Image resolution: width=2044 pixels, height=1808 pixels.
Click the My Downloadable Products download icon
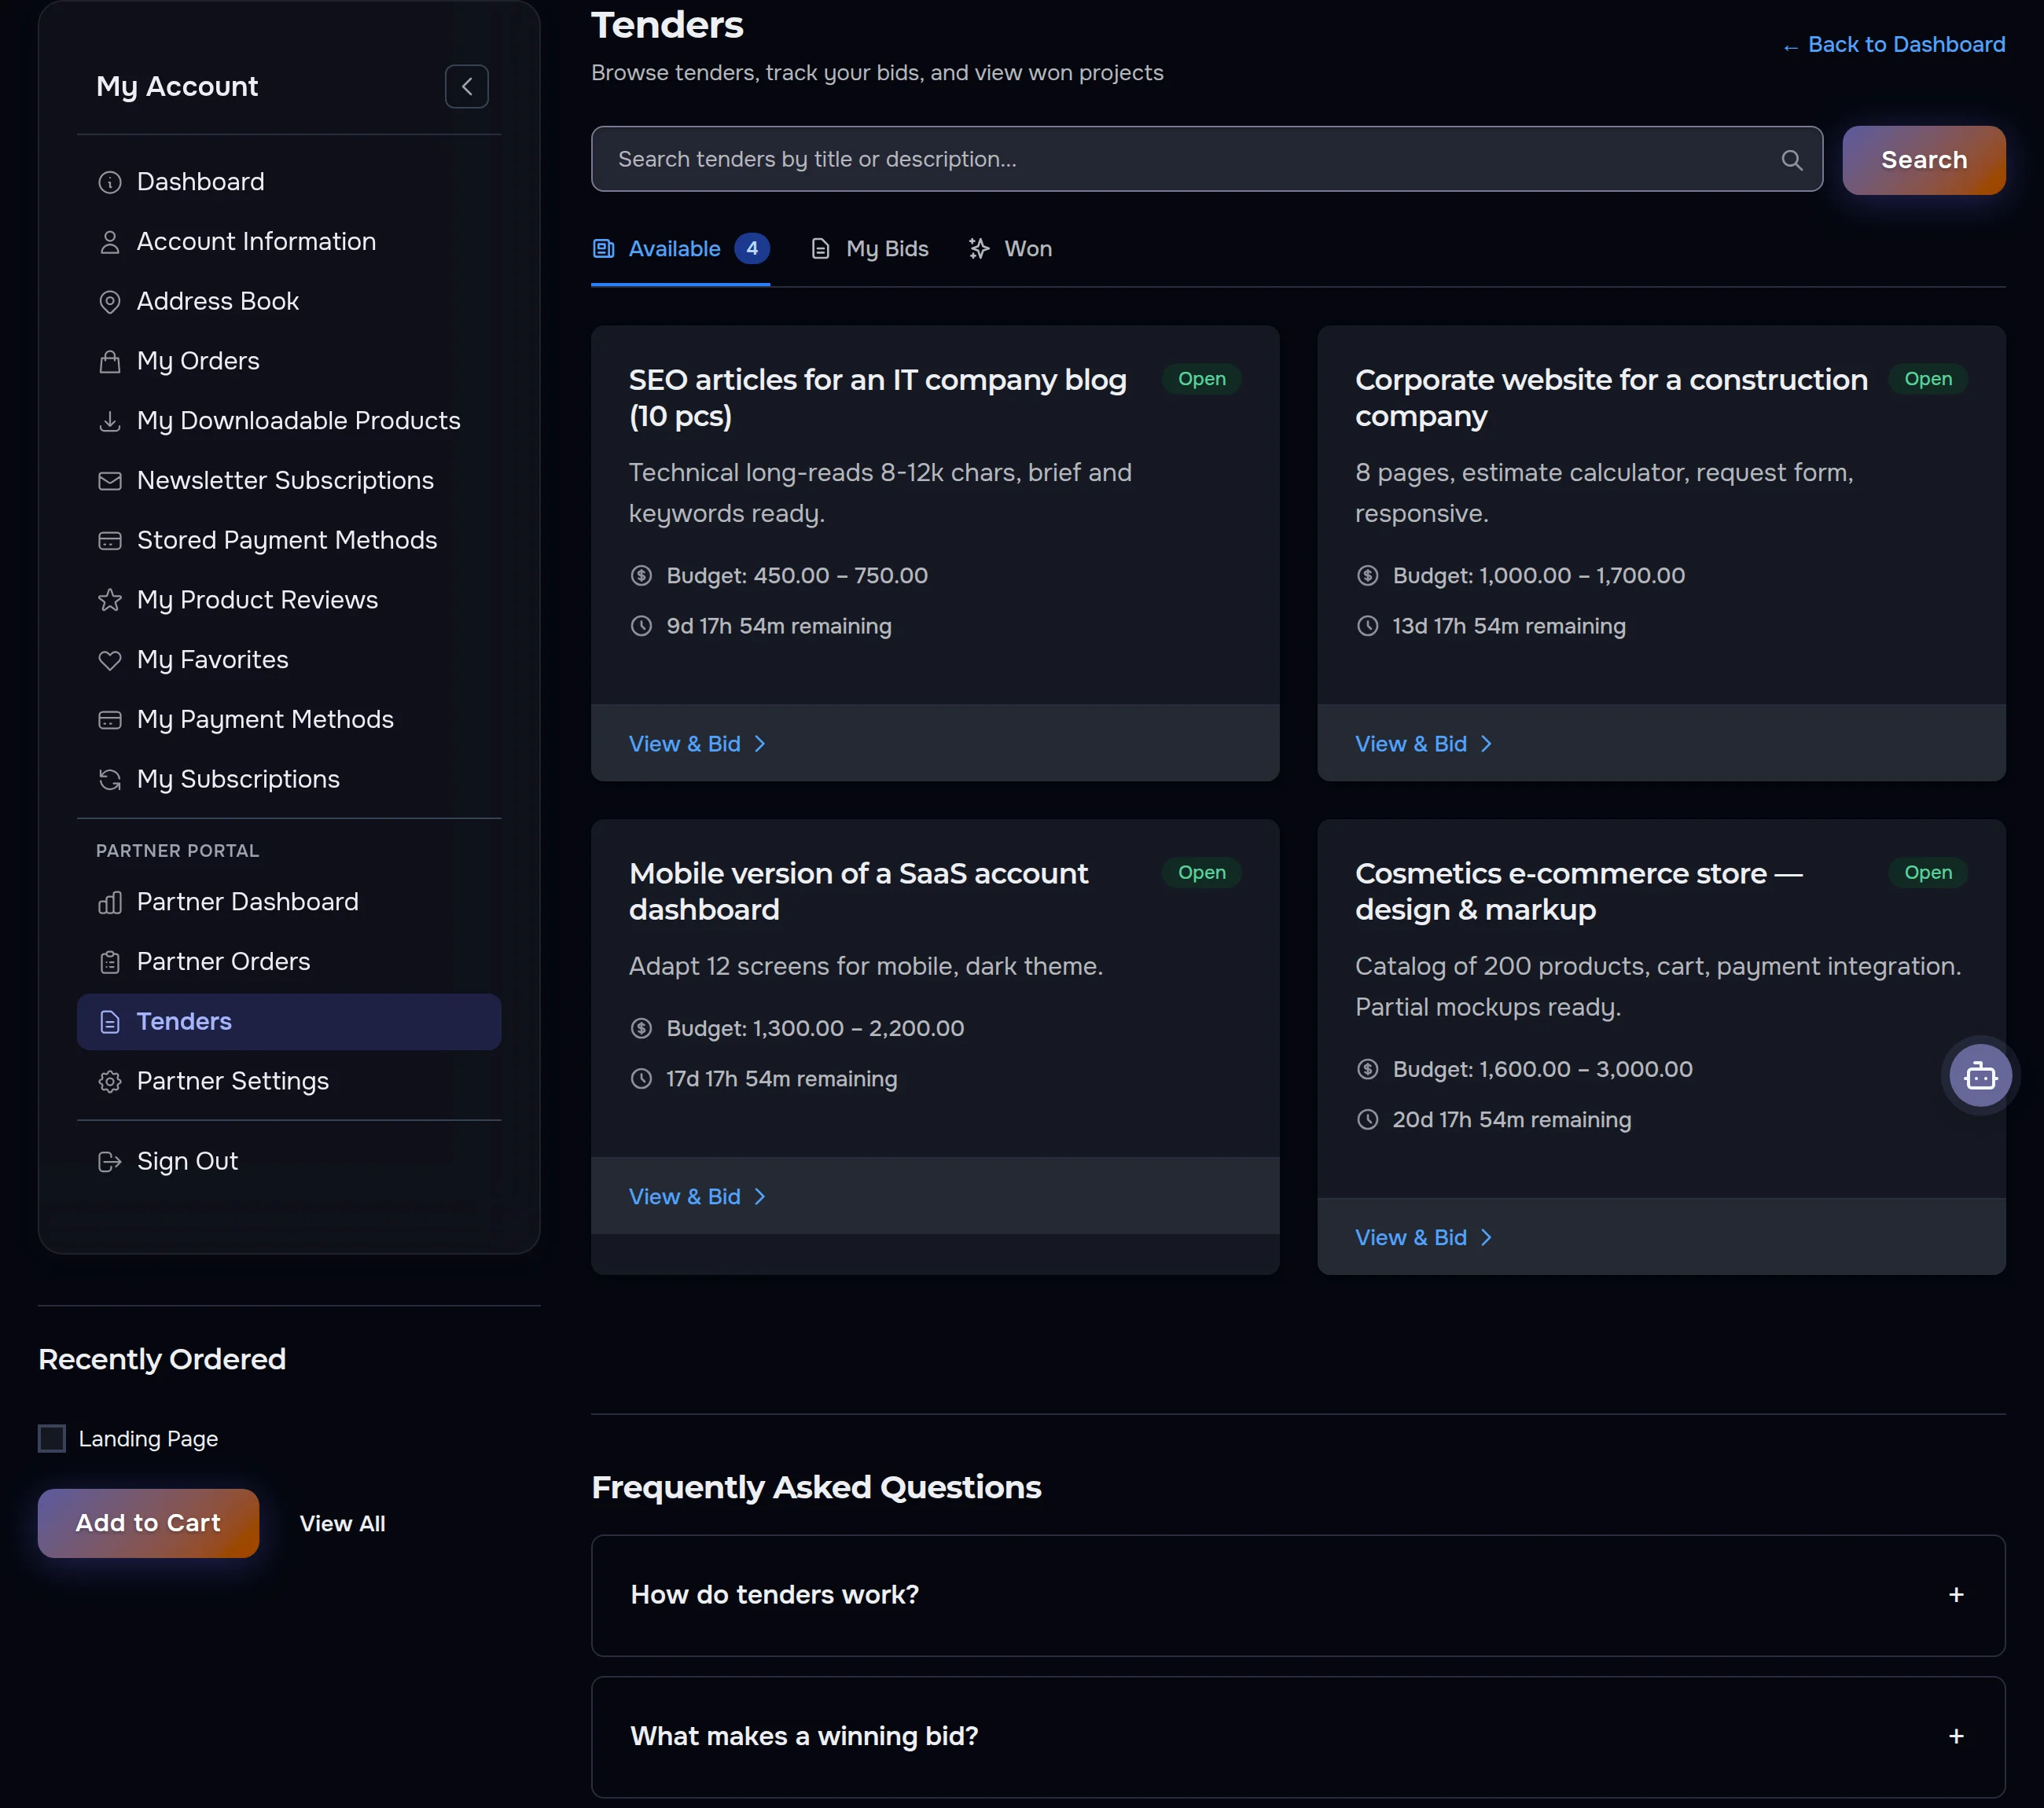click(110, 421)
